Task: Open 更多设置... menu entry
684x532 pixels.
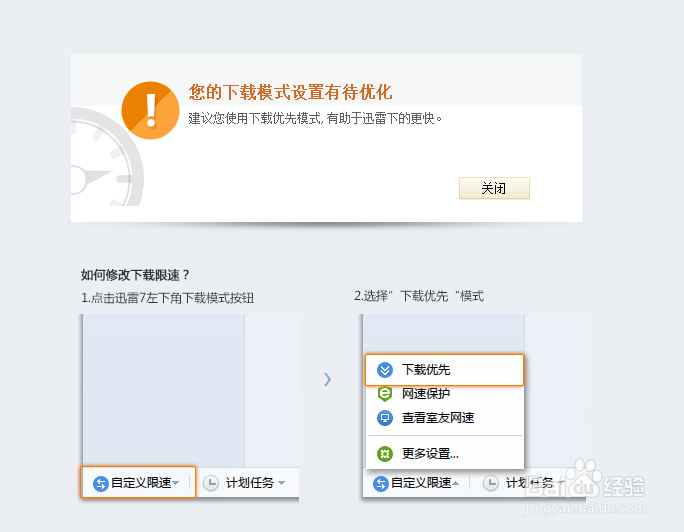Action: point(444,454)
